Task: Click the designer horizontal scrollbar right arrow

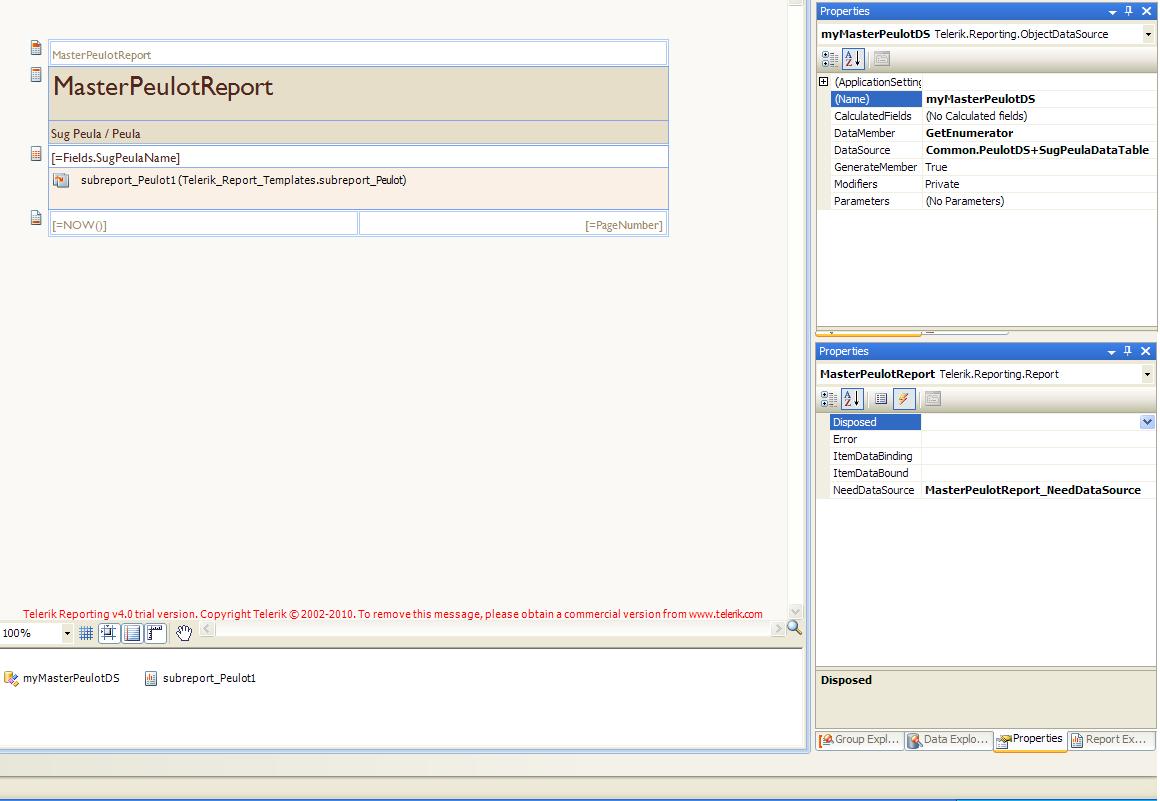Action: click(x=777, y=629)
